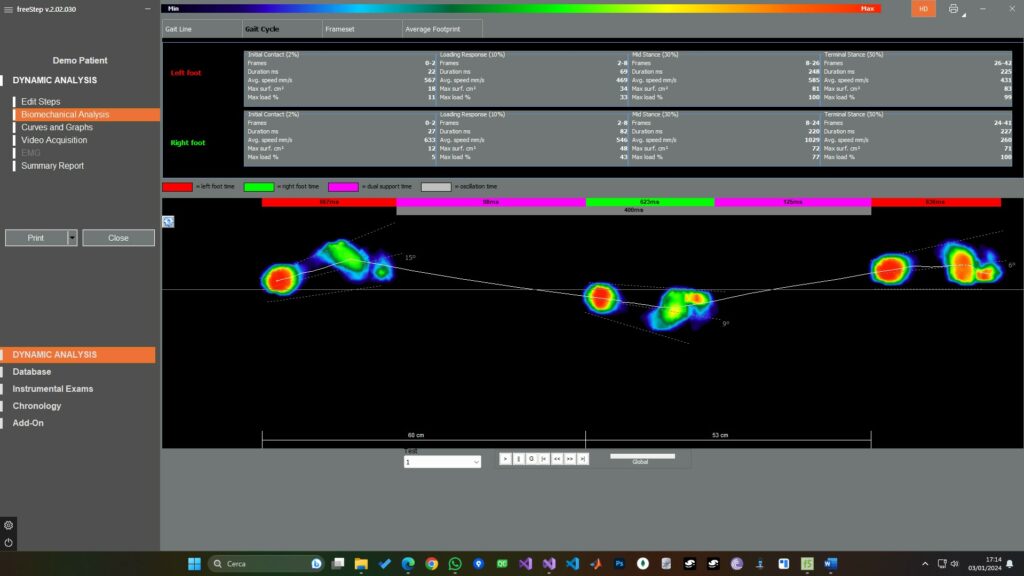This screenshot has width=1024, height=576.
Task: Click the refresh icon above the footprint view
Action: coord(168,222)
